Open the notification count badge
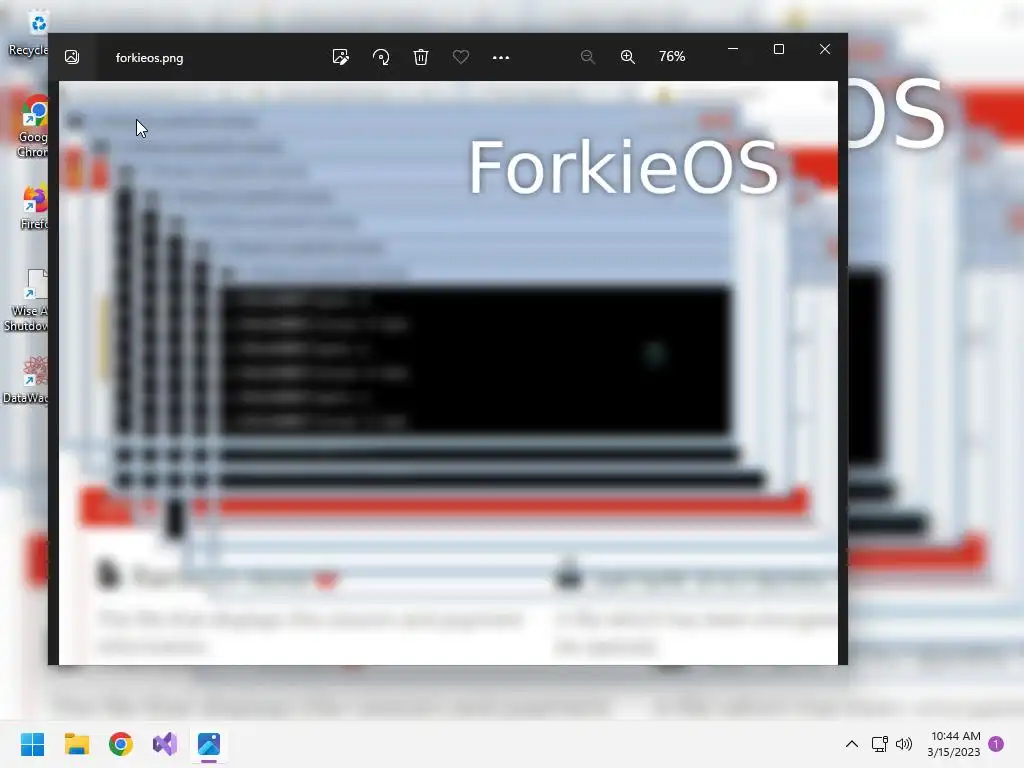 click(x=996, y=744)
